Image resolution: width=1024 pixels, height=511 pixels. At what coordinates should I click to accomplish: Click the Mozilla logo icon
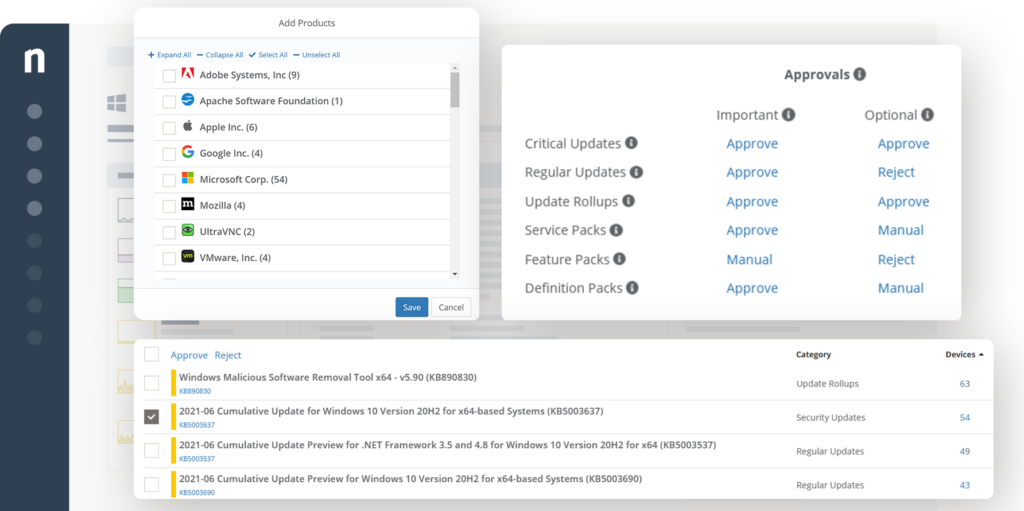click(188, 204)
